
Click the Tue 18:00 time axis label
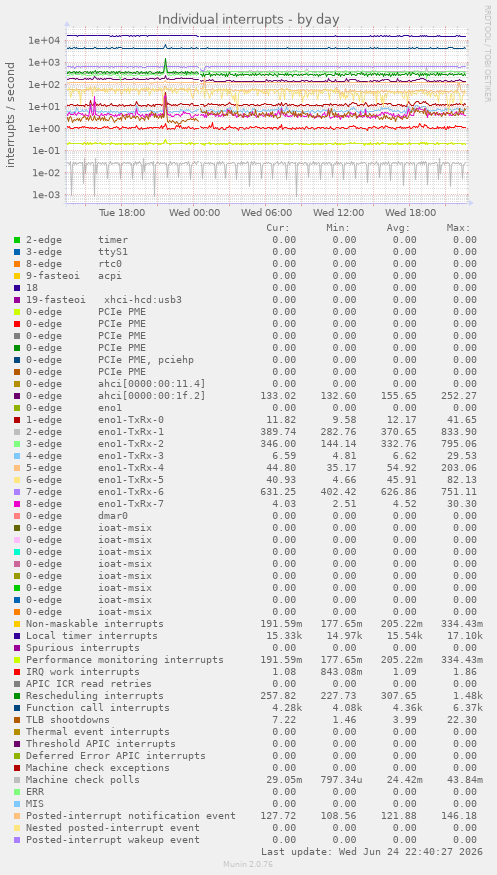click(x=122, y=213)
